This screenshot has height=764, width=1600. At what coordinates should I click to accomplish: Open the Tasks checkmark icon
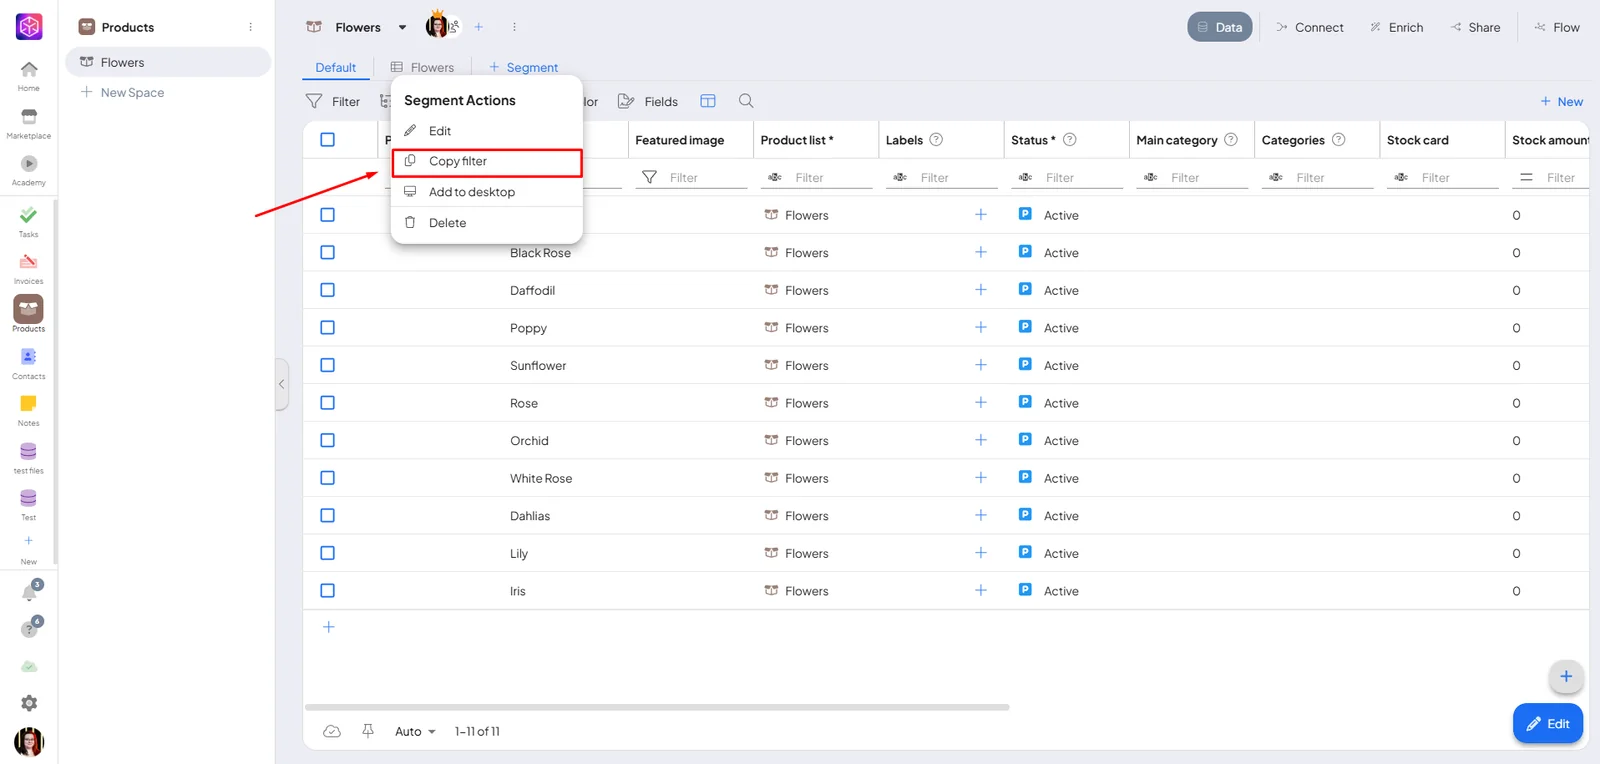click(29, 215)
